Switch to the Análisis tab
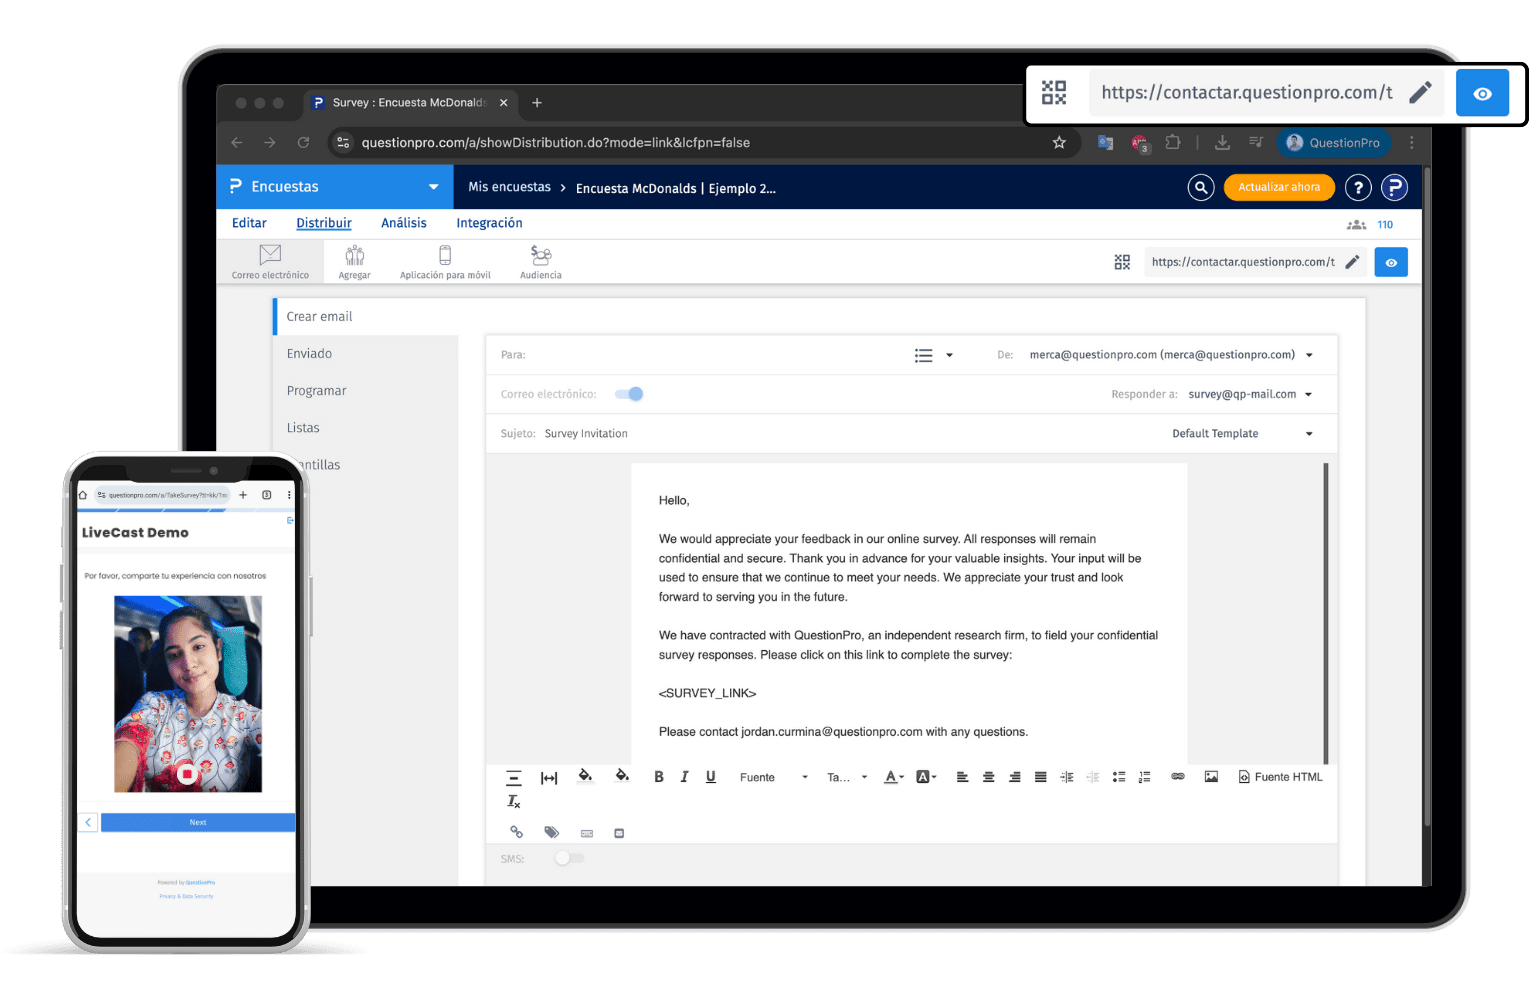Viewport: 1530px width, 995px height. tap(403, 223)
